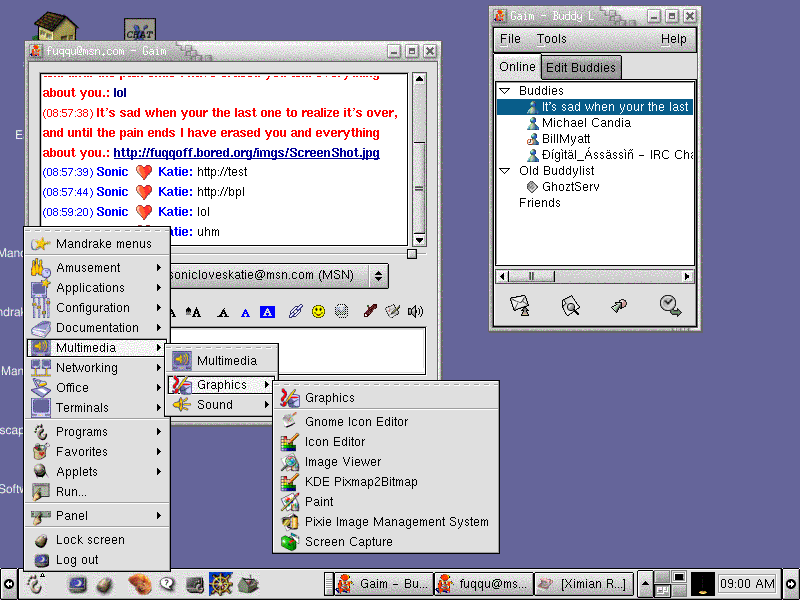The height and width of the screenshot is (600, 800).
Task: Choose Lock screen from main menu
Action: (x=90, y=540)
